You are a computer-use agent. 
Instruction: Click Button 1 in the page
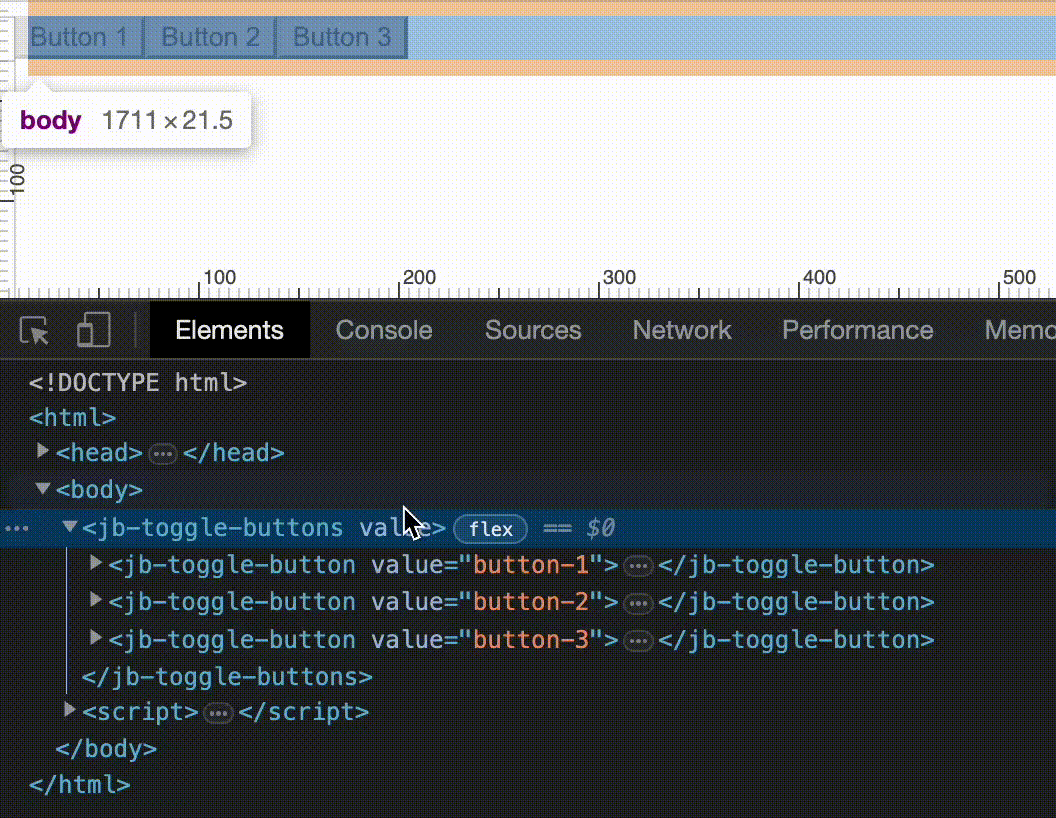click(x=80, y=36)
